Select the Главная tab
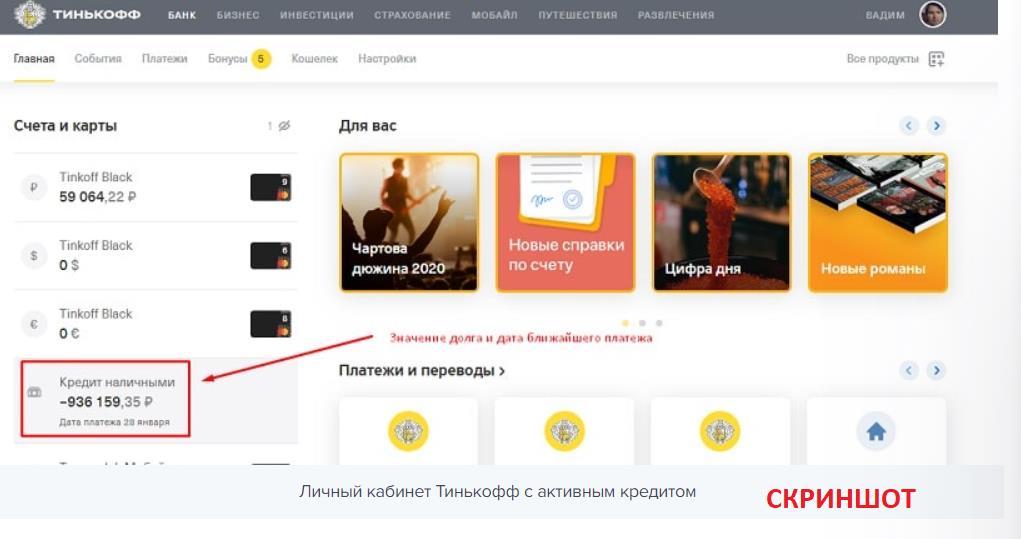 pos(34,59)
